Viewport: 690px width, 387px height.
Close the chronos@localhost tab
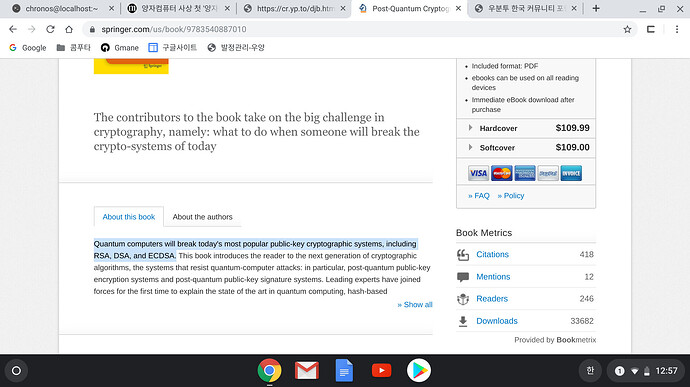coord(111,8)
